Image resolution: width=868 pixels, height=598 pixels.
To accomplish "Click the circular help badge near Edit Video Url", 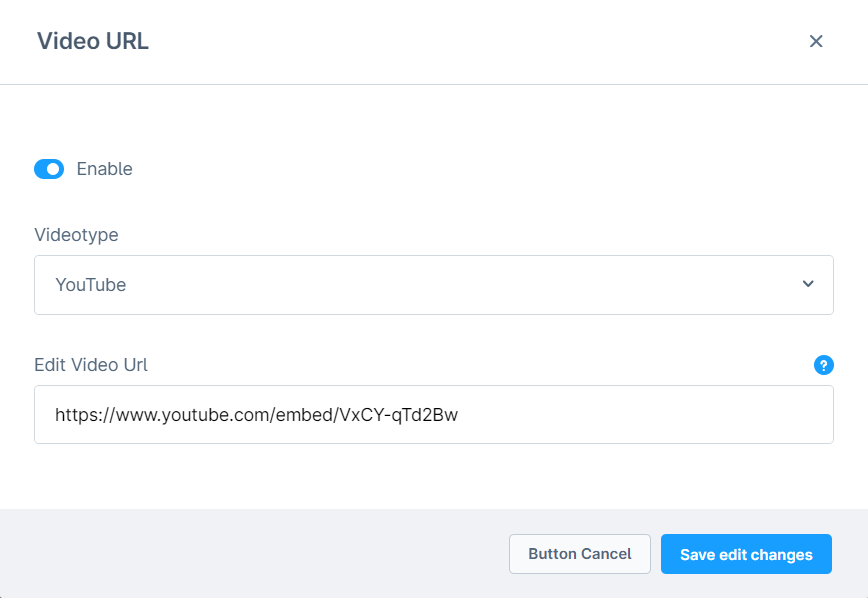I will point(823,365).
